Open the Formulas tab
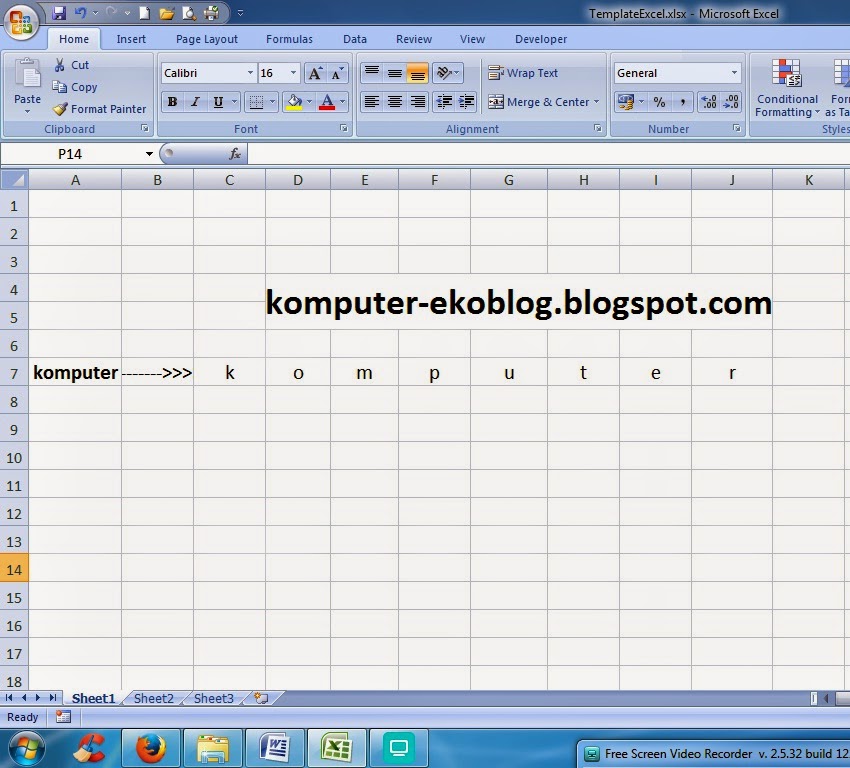The width and height of the screenshot is (850, 768). 289,39
